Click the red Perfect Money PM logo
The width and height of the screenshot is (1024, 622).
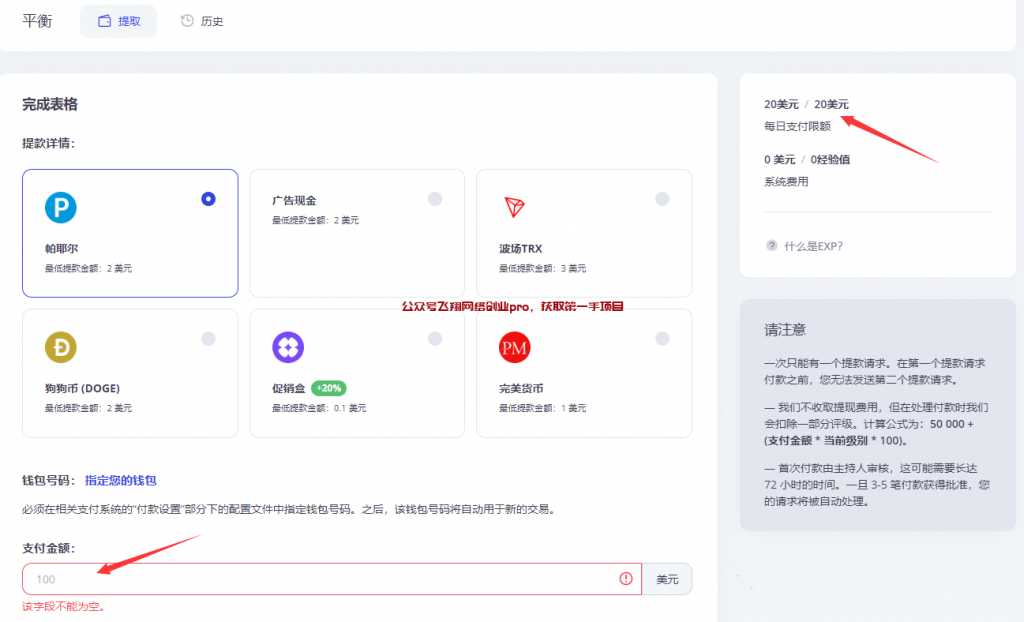(x=514, y=347)
